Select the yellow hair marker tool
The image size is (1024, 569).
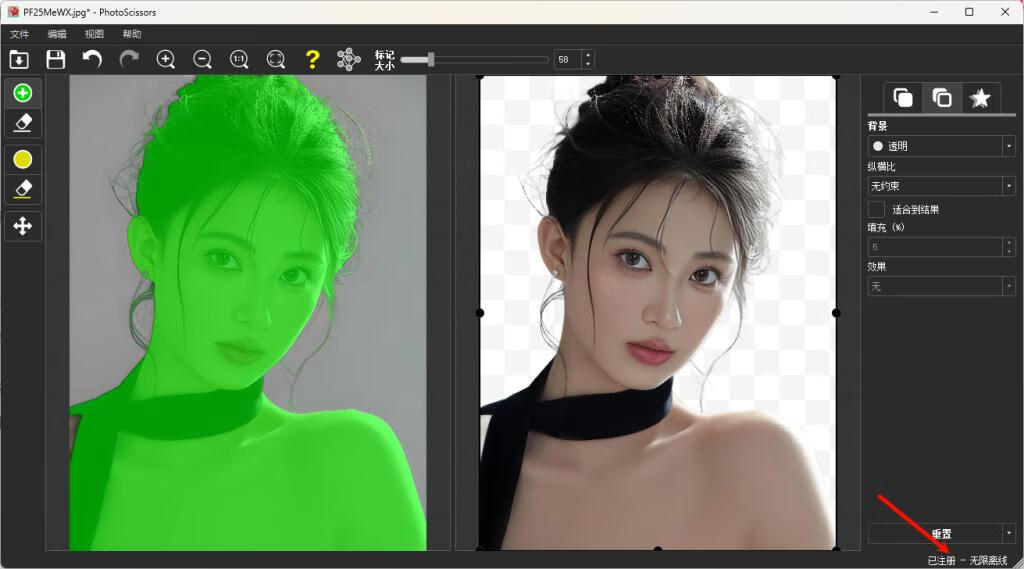point(23,159)
